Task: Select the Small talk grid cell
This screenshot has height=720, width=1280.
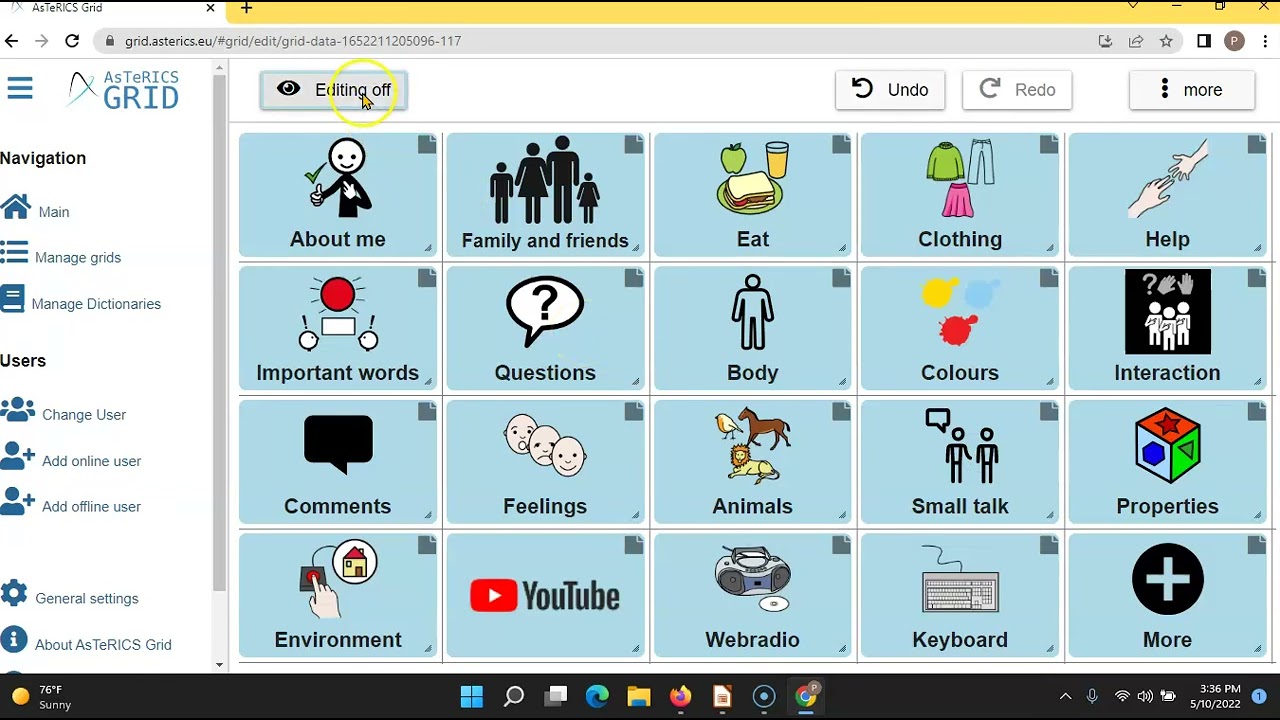Action: pos(960,461)
